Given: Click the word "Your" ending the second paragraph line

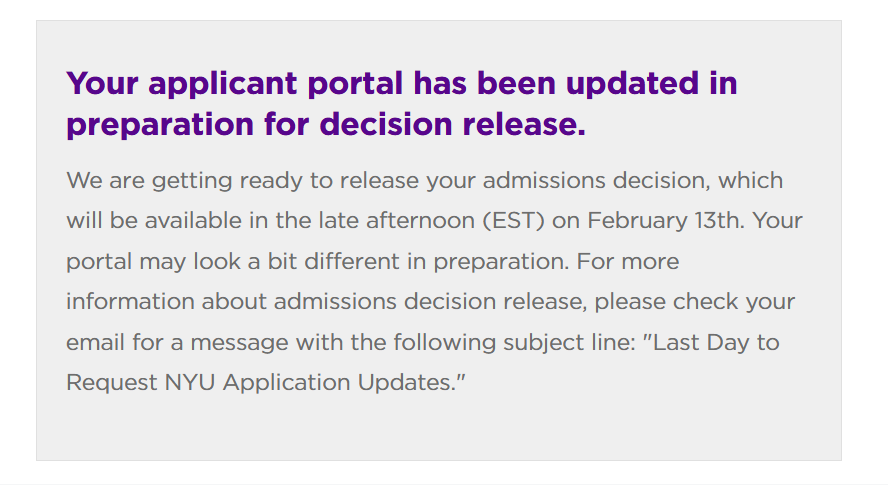Looking at the screenshot, I should click(778, 220).
